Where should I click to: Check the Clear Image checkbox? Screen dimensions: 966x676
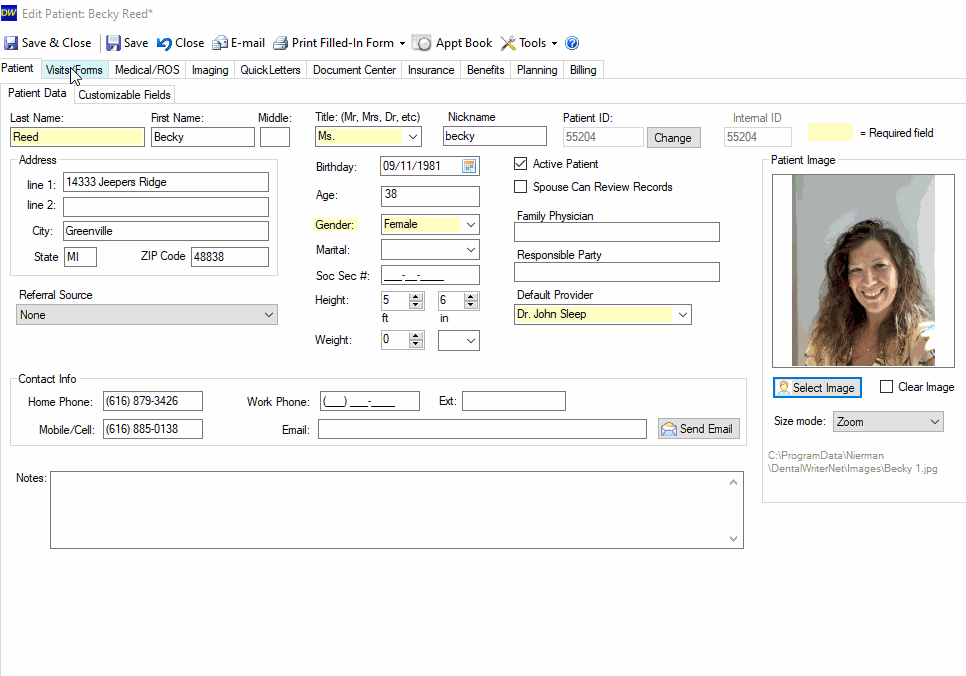tap(886, 387)
